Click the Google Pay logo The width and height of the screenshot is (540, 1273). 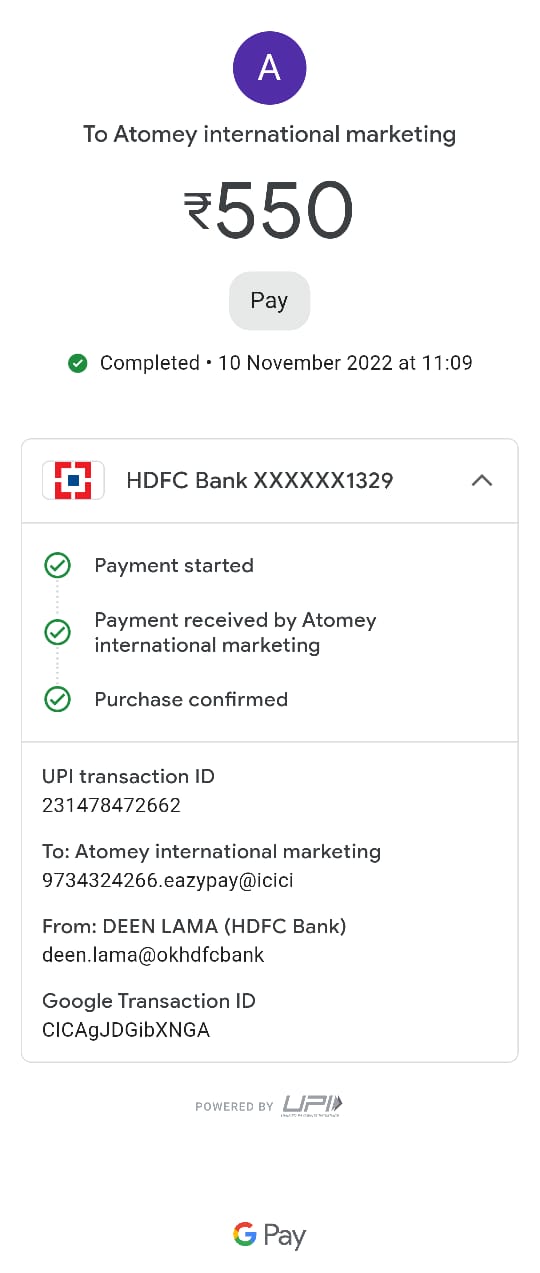(x=269, y=1235)
